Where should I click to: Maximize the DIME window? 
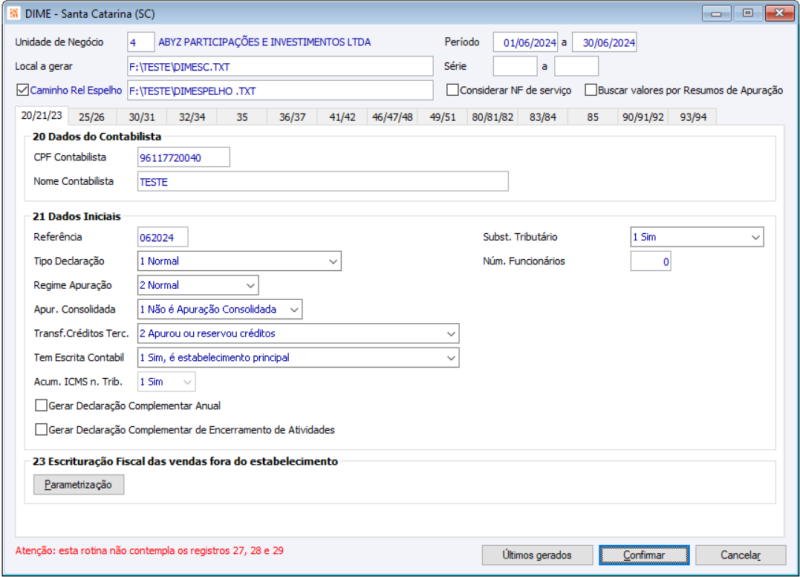[747, 13]
